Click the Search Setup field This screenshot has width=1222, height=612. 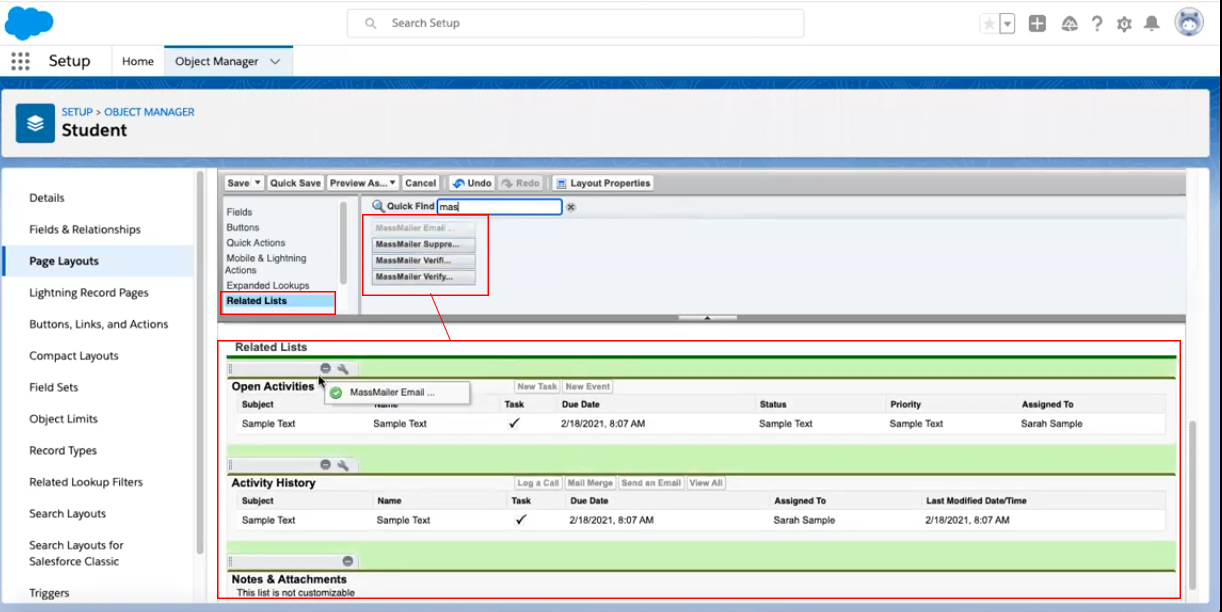pyautogui.click(x=576, y=23)
